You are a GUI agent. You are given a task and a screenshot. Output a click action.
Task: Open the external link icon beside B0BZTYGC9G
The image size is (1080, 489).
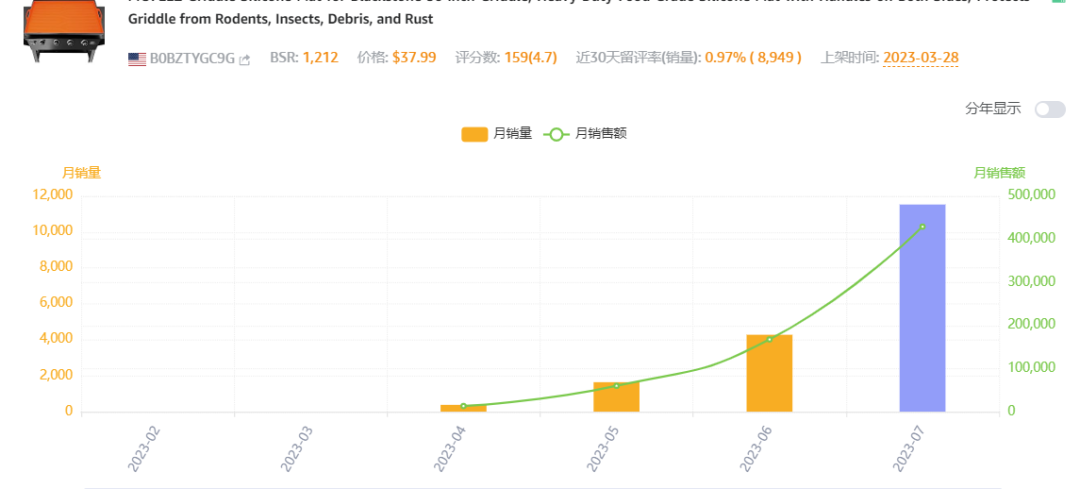click(x=245, y=60)
